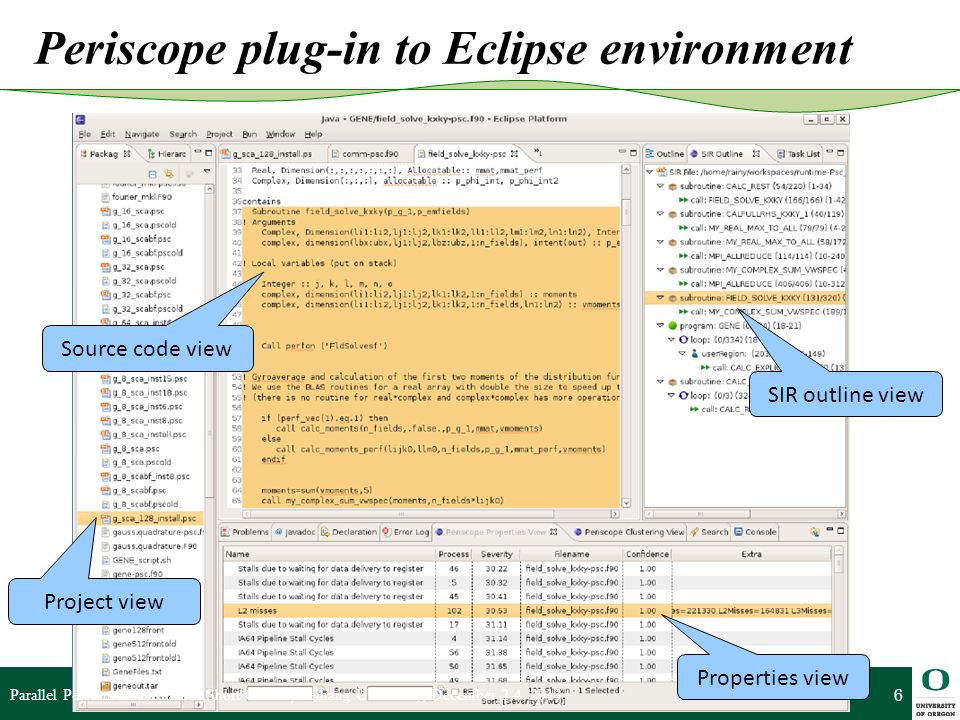Click the Link with Editor toolbar icon
The height and width of the screenshot is (720, 960).
pos(168,174)
